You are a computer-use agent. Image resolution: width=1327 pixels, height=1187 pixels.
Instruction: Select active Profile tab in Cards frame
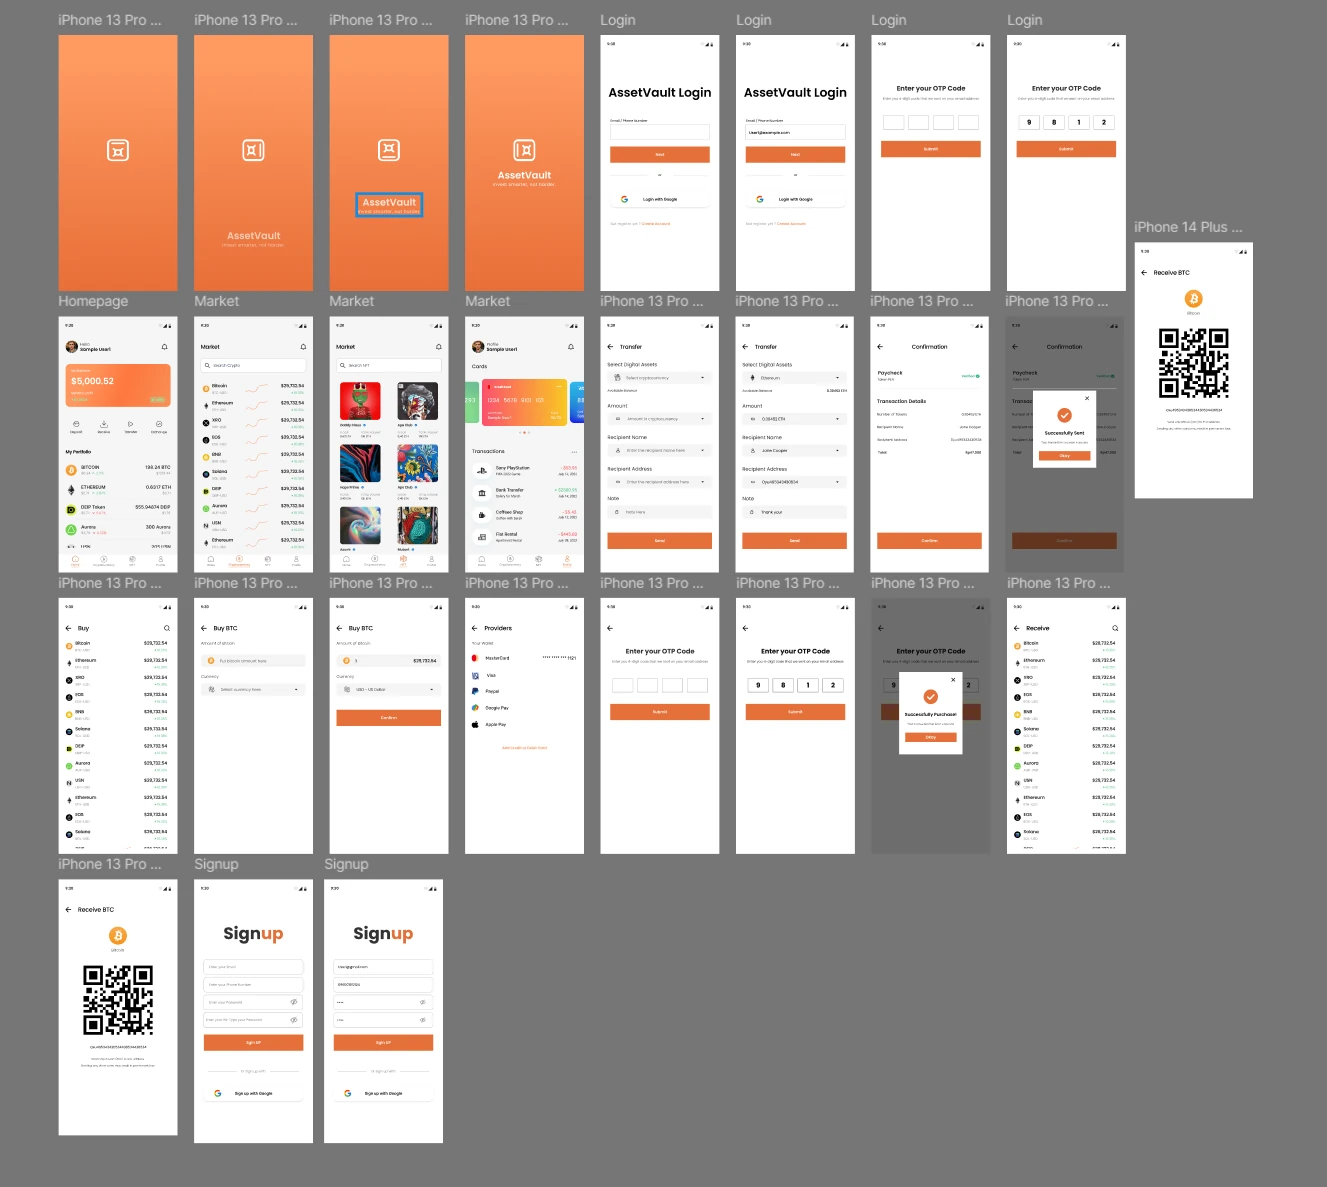(567, 561)
